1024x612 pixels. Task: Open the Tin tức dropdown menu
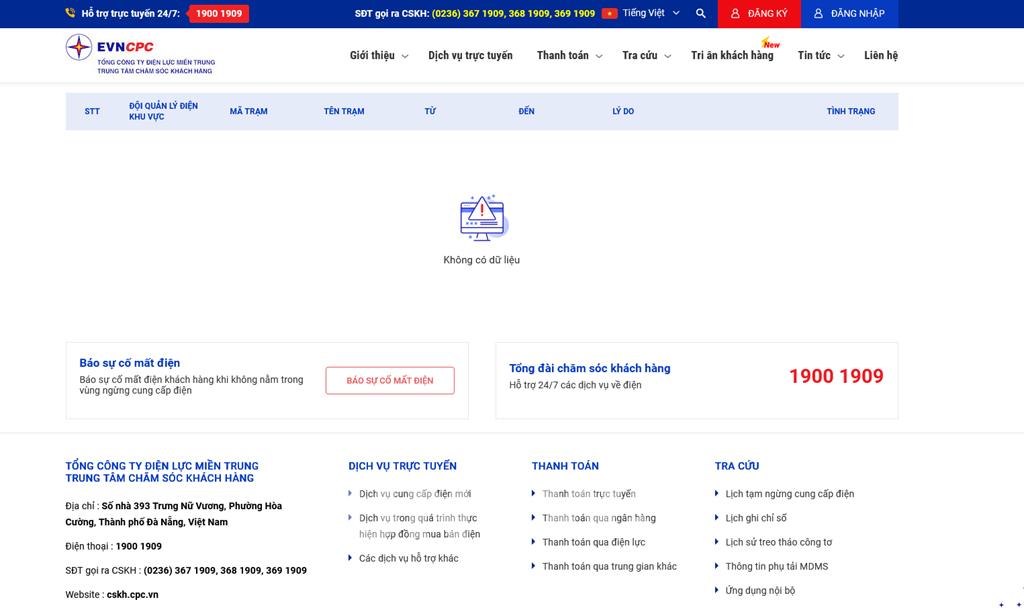pyautogui.click(x=820, y=56)
